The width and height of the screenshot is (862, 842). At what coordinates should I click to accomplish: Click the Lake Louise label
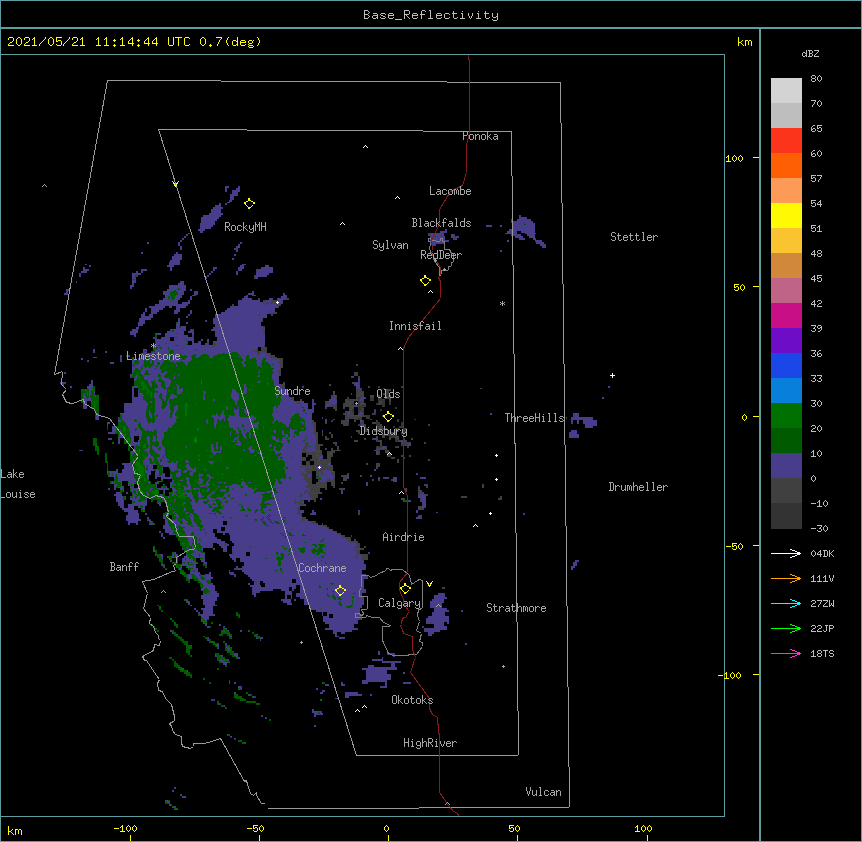coord(18,484)
